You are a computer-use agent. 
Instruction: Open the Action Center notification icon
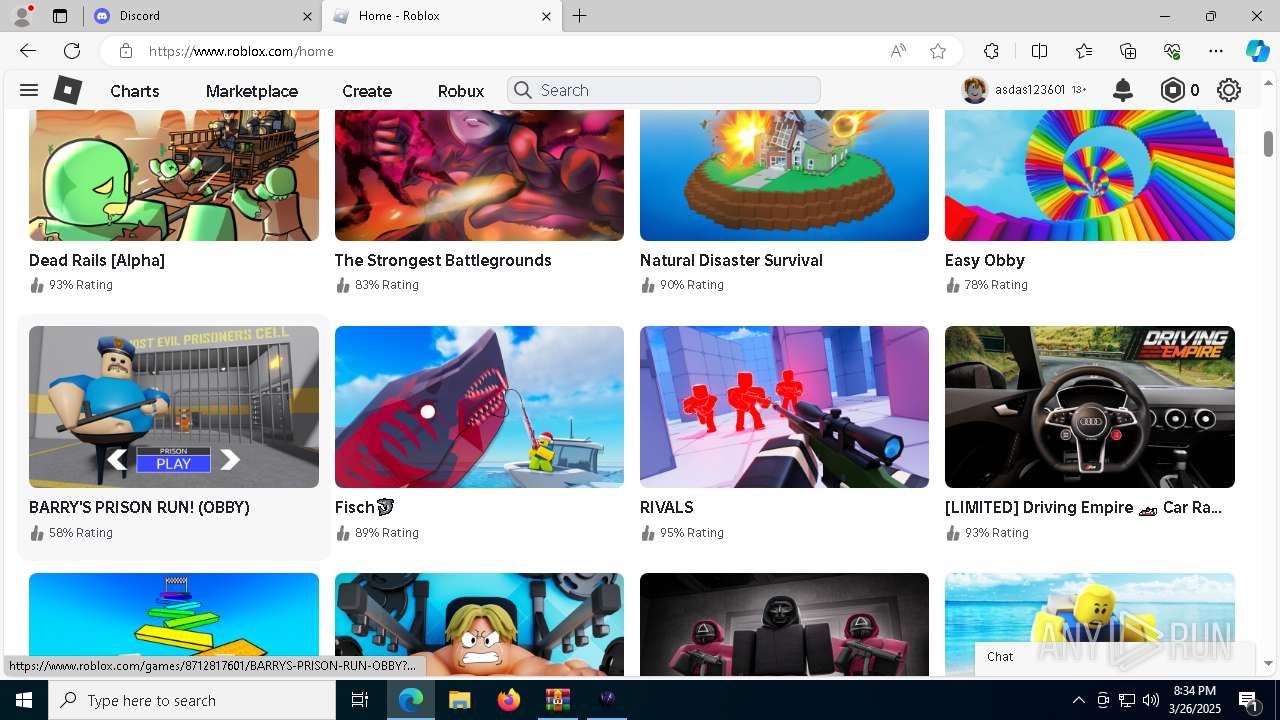coord(1249,700)
